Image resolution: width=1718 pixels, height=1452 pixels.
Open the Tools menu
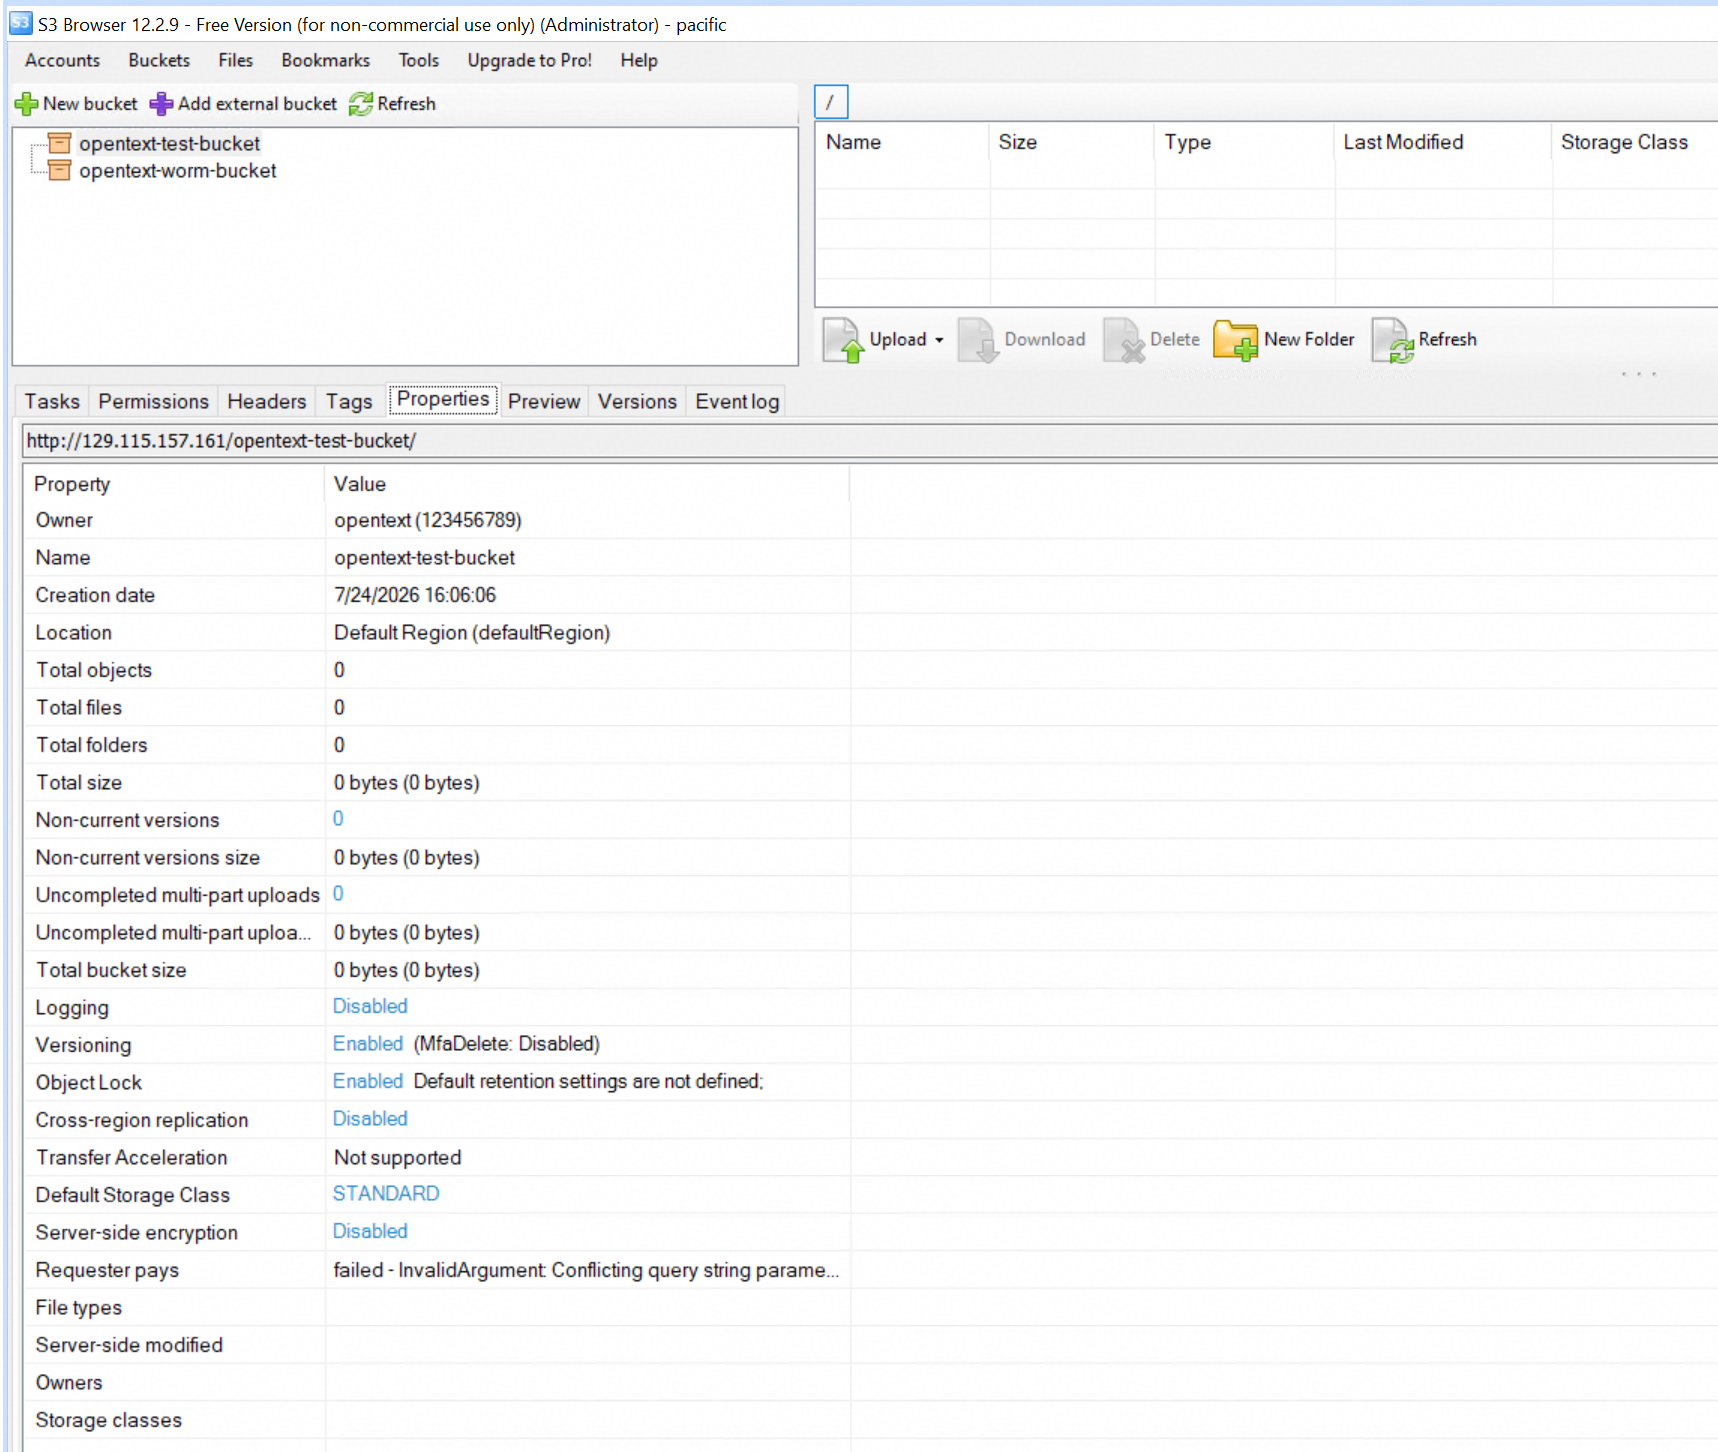[x=419, y=60]
